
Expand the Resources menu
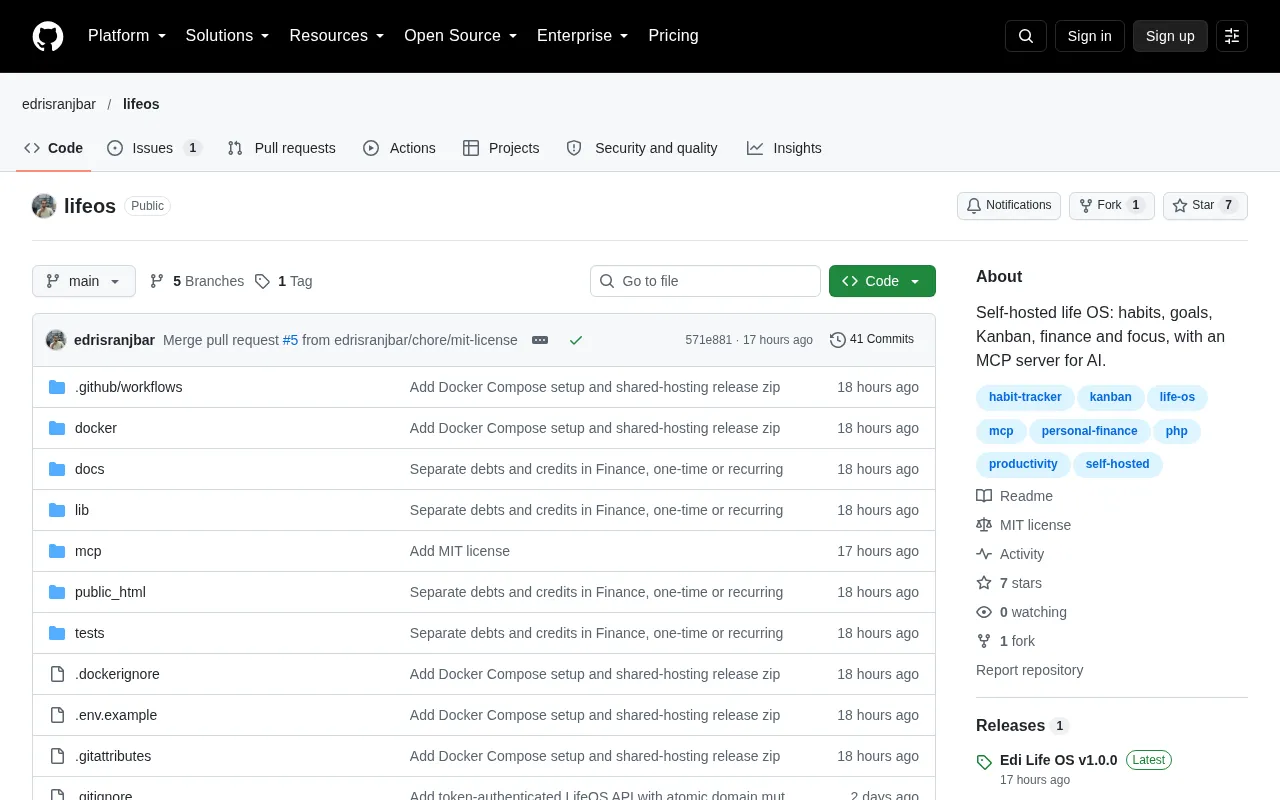[337, 36]
